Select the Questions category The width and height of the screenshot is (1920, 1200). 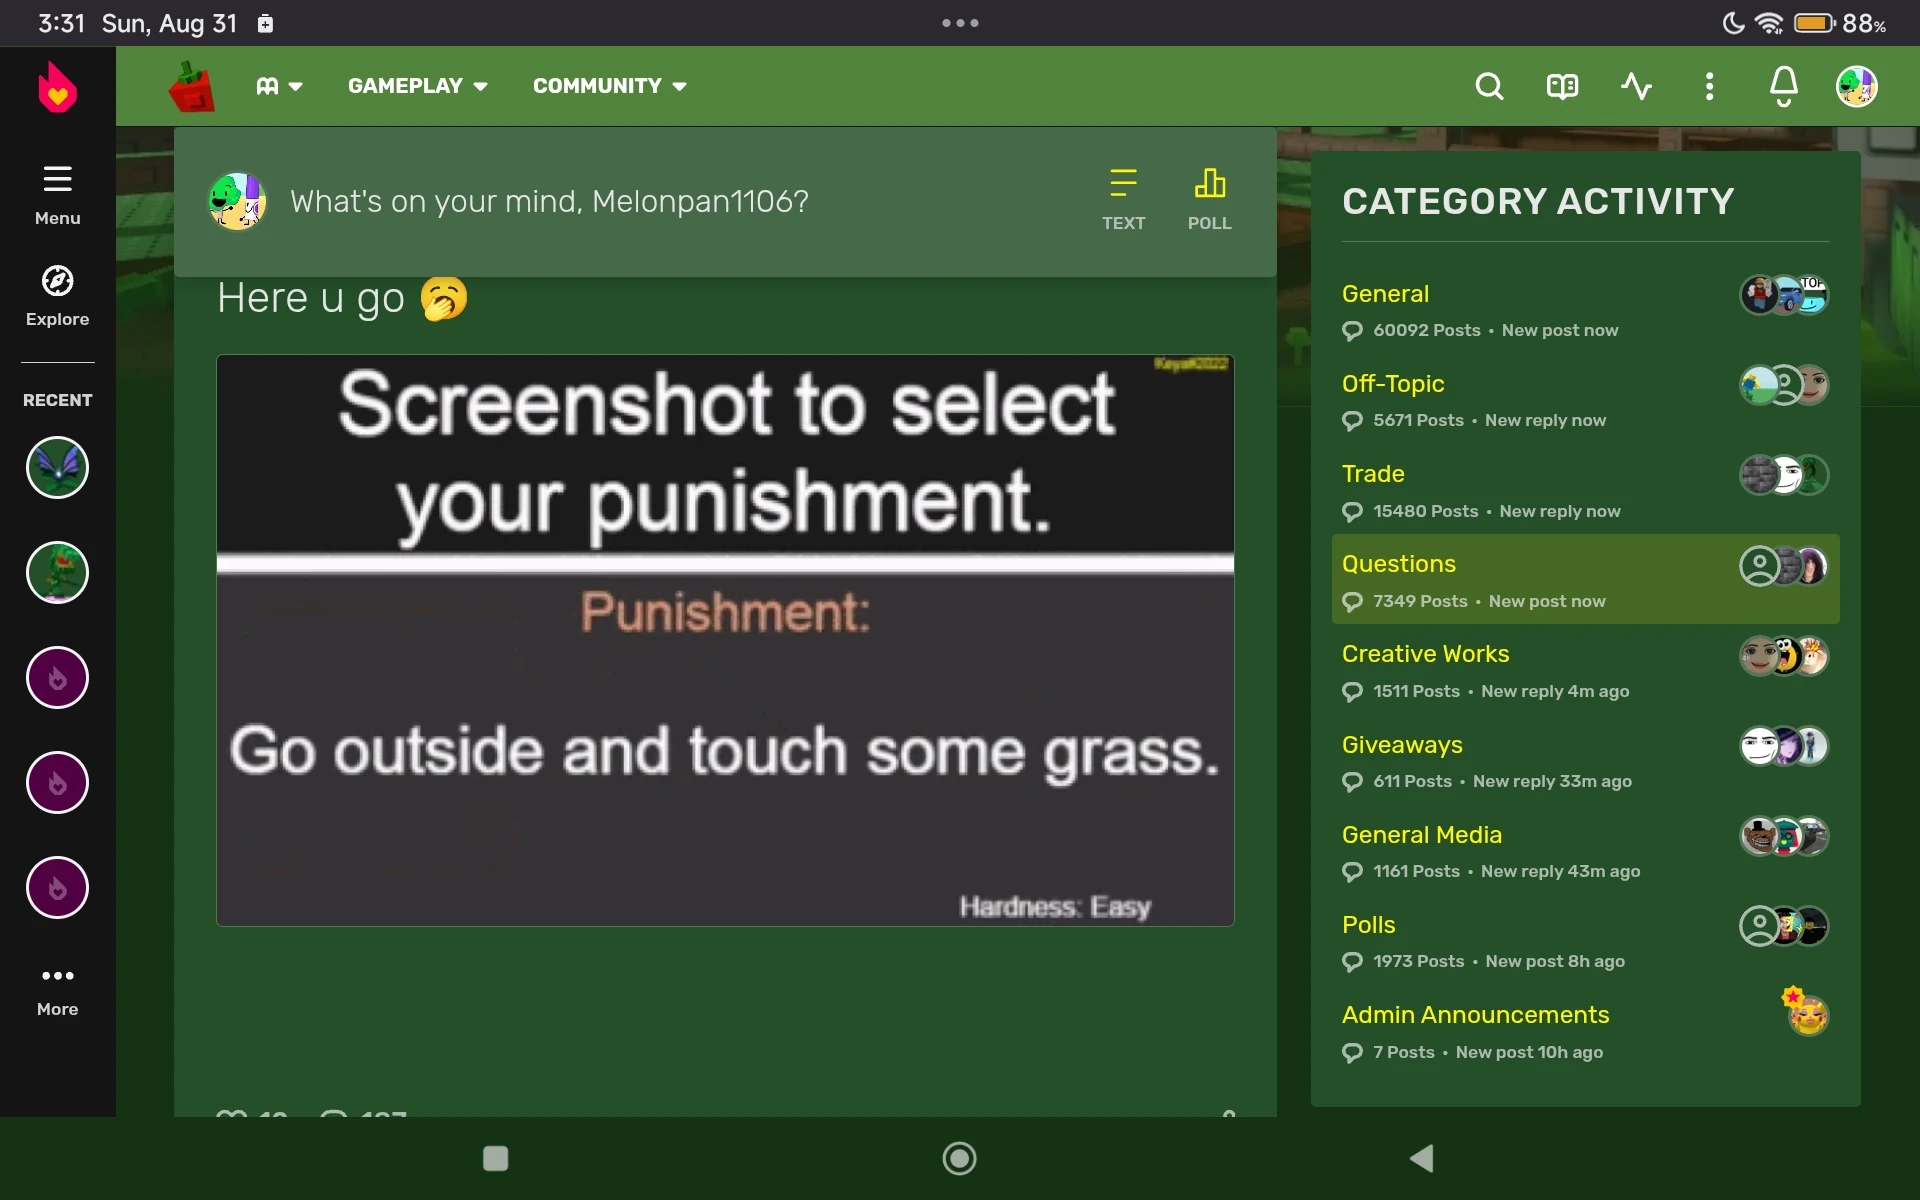click(x=1398, y=564)
